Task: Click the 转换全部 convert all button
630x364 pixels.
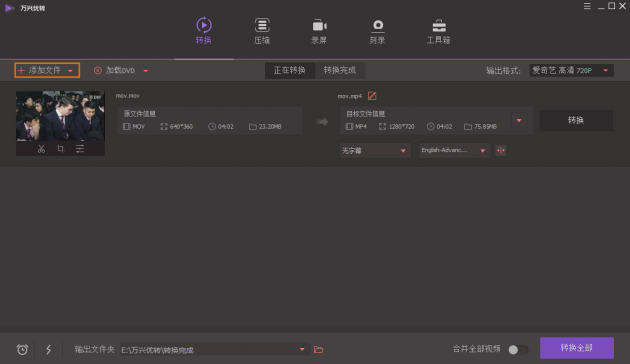Action: 577,348
